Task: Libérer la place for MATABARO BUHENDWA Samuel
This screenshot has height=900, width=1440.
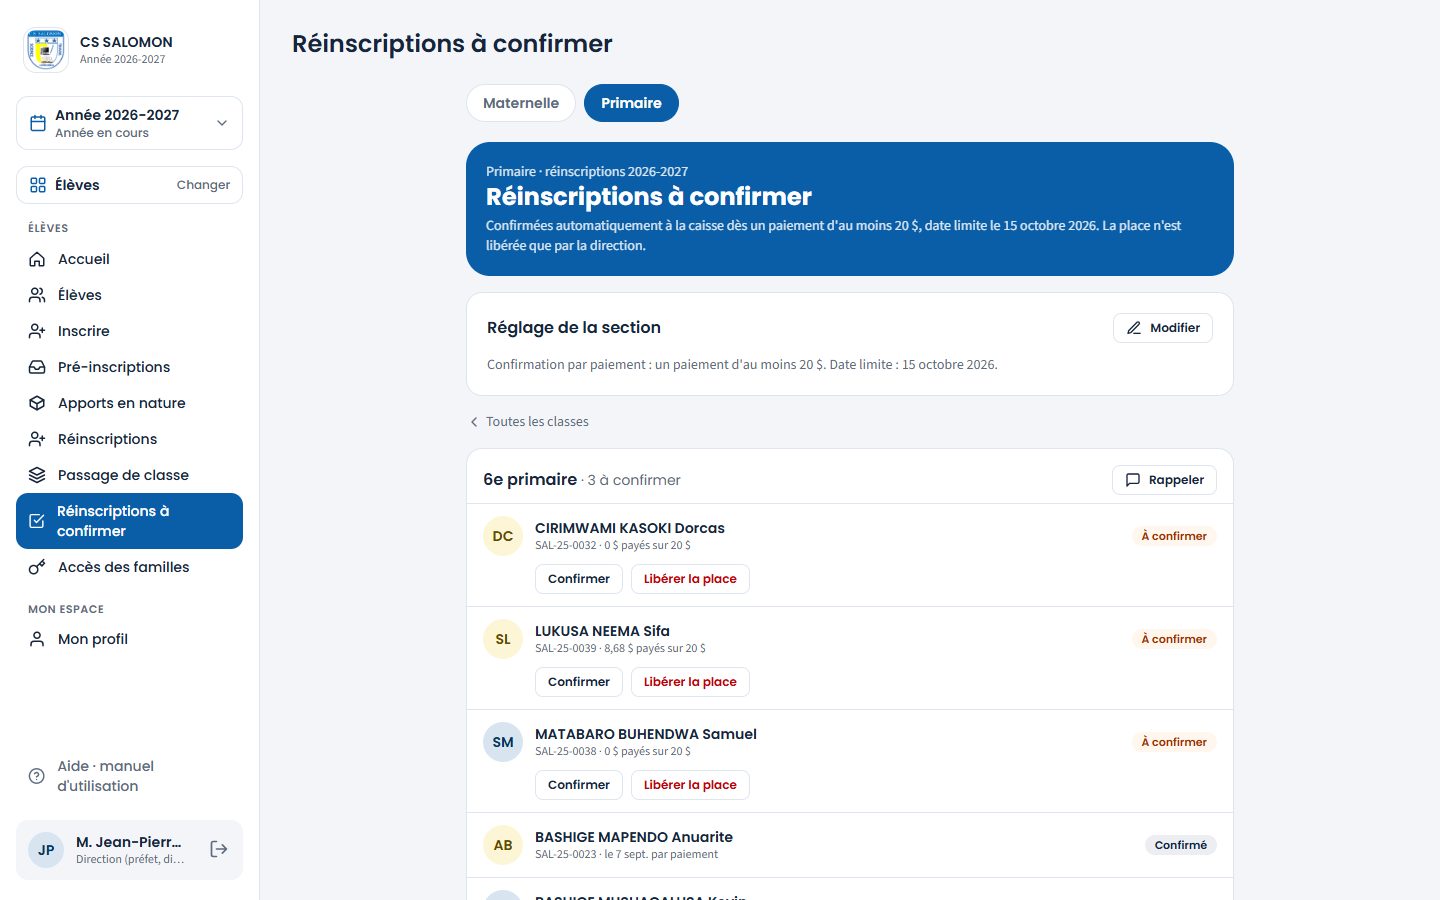Action: [690, 785]
